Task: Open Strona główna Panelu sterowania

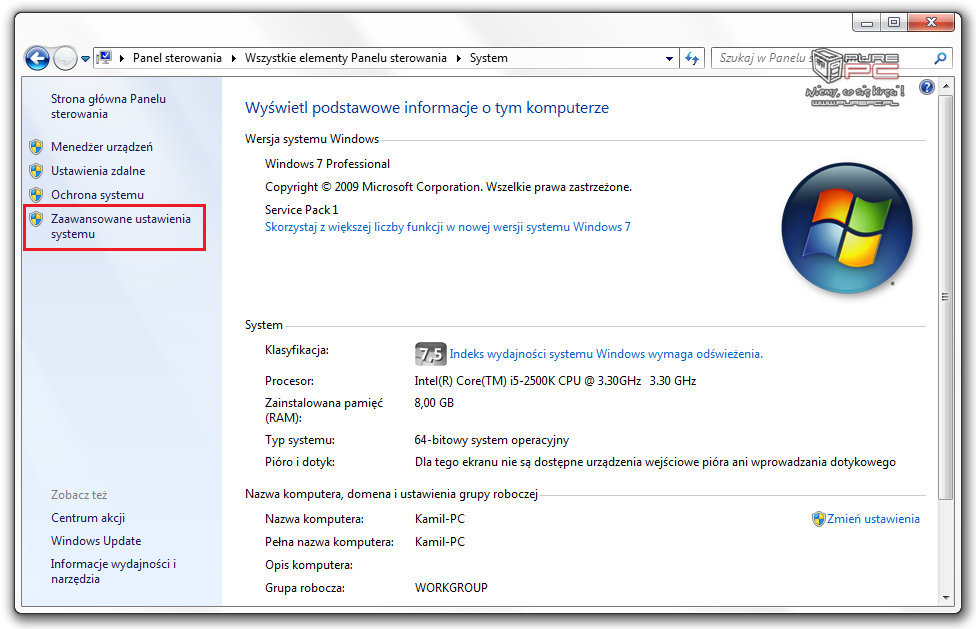Action: pyautogui.click(x=108, y=106)
